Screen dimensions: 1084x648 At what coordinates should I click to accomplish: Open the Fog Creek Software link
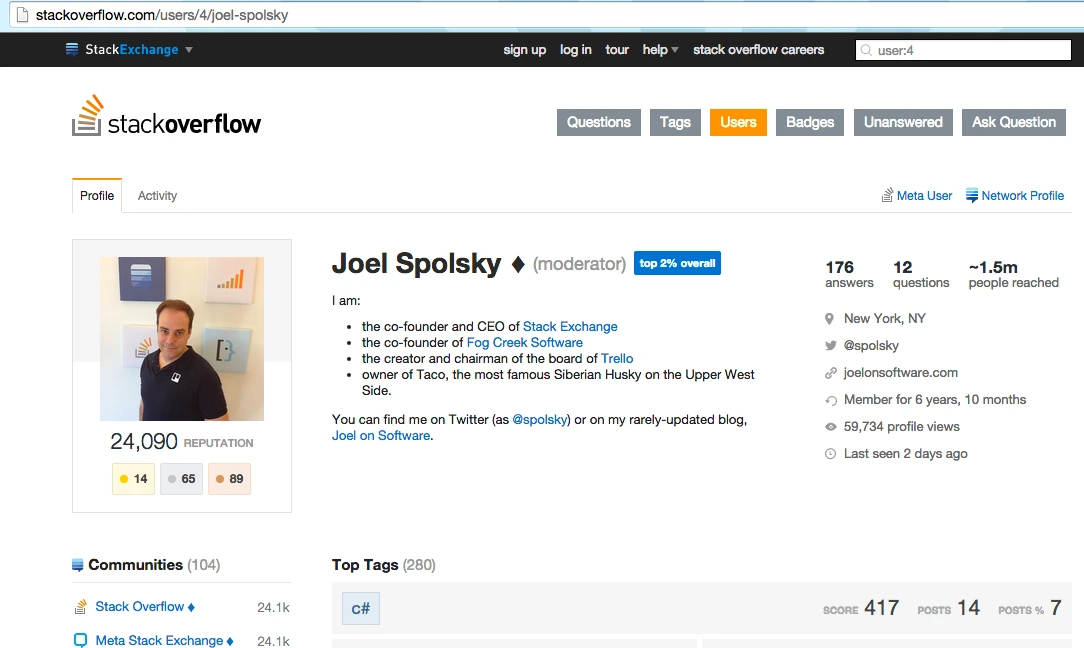pos(525,342)
